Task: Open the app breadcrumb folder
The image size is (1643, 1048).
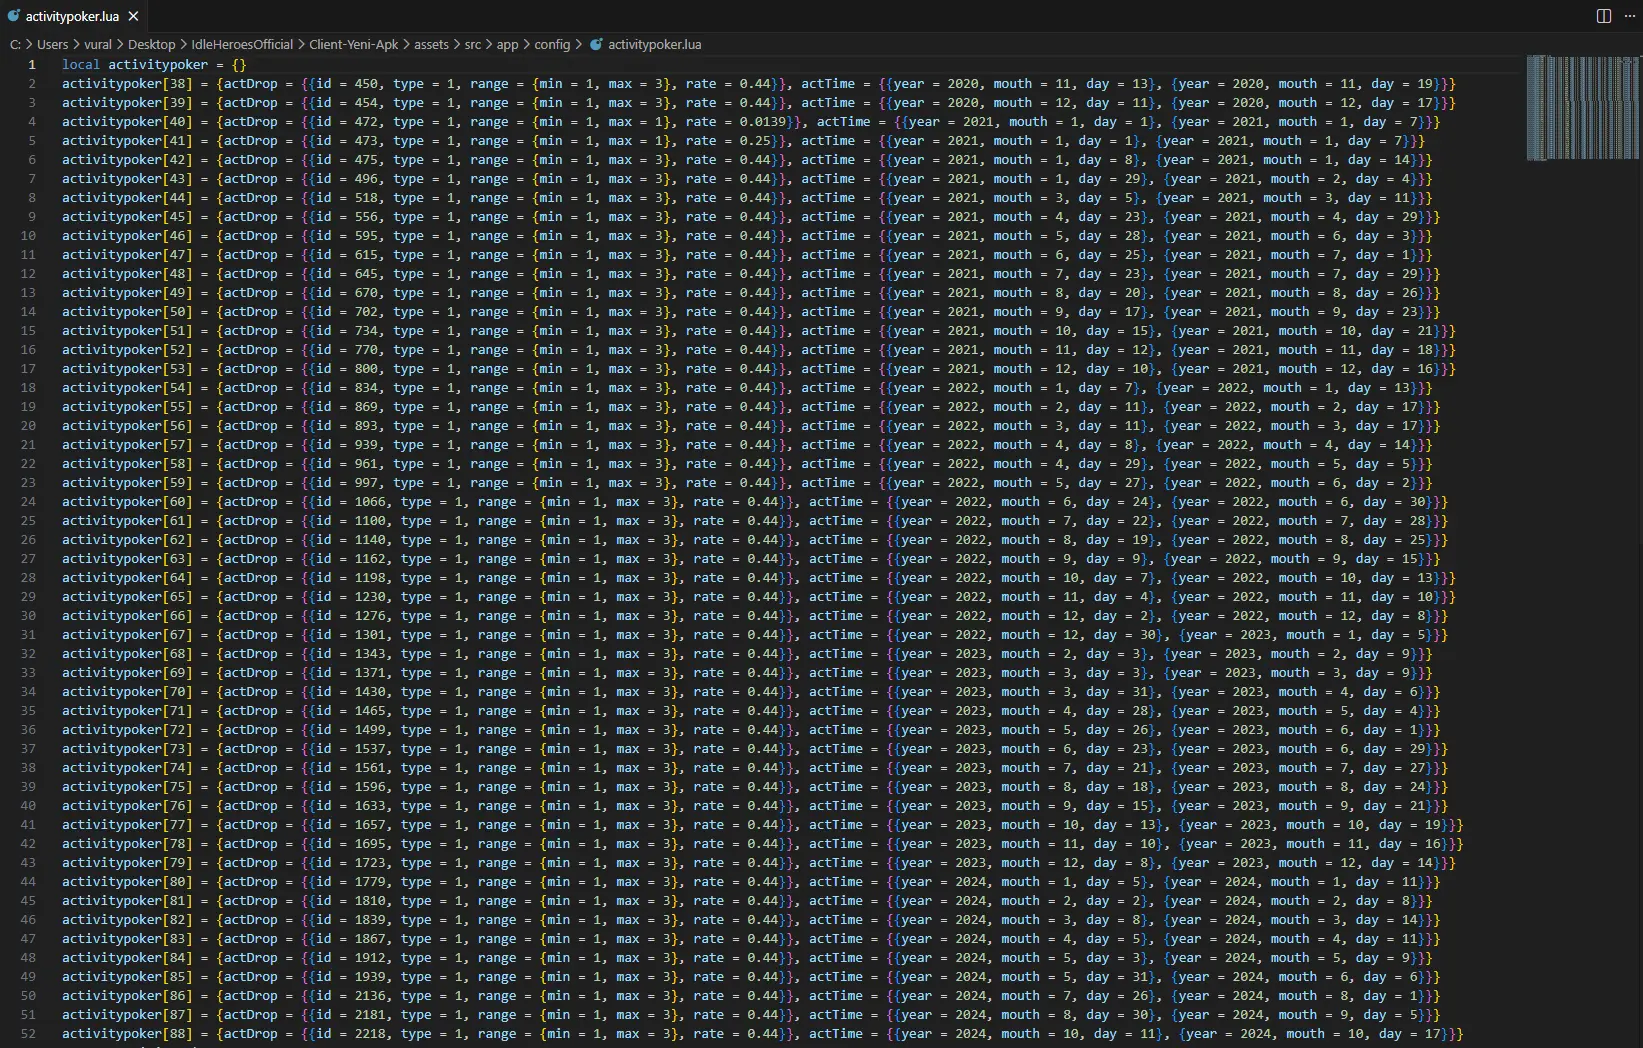Action: 508,44
